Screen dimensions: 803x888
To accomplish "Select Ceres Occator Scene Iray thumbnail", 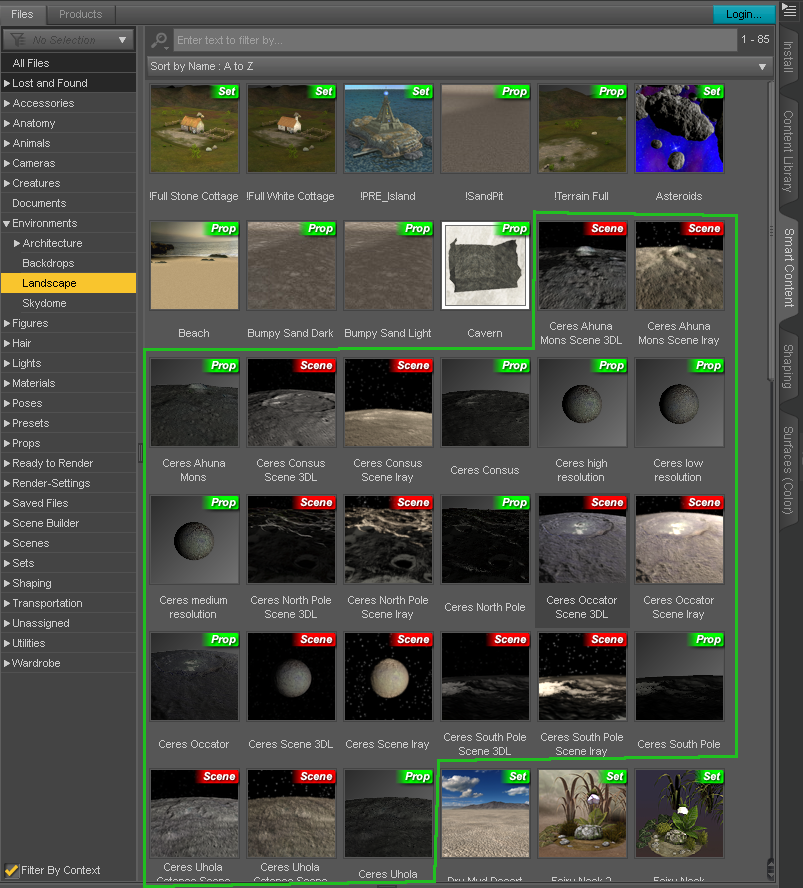I will (x=679, y=540).
